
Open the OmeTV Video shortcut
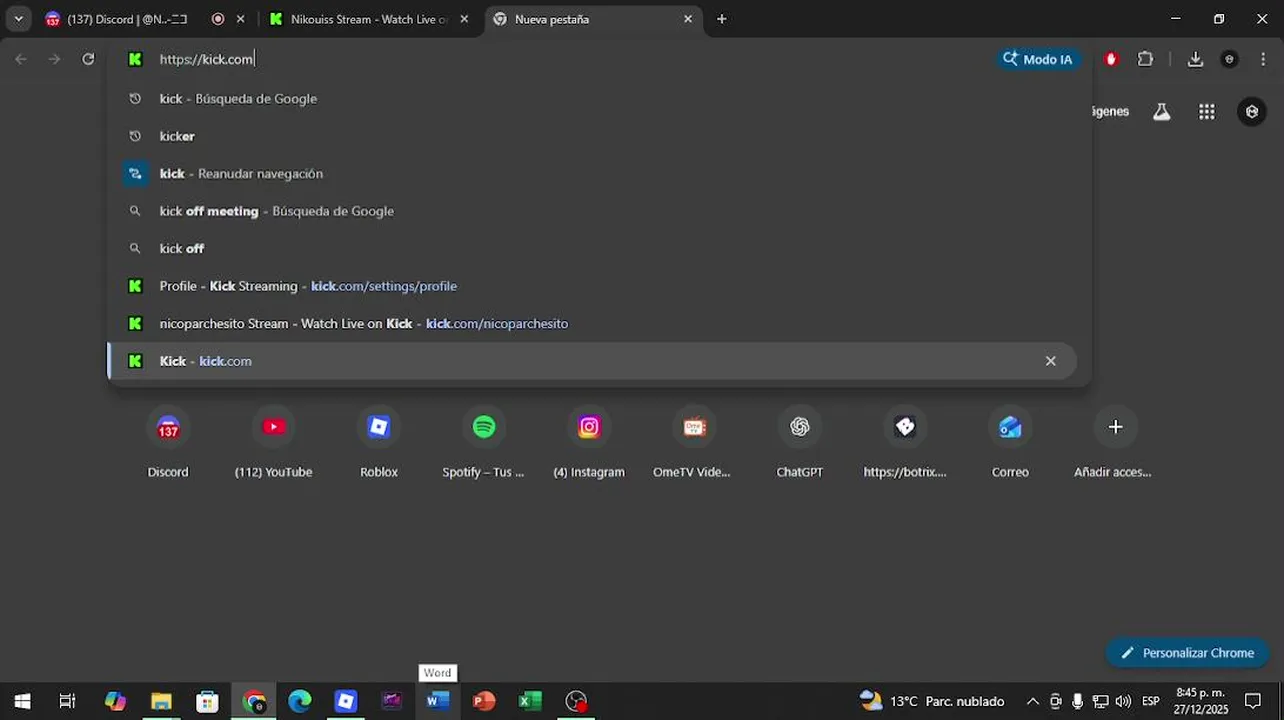coord(694,443)
